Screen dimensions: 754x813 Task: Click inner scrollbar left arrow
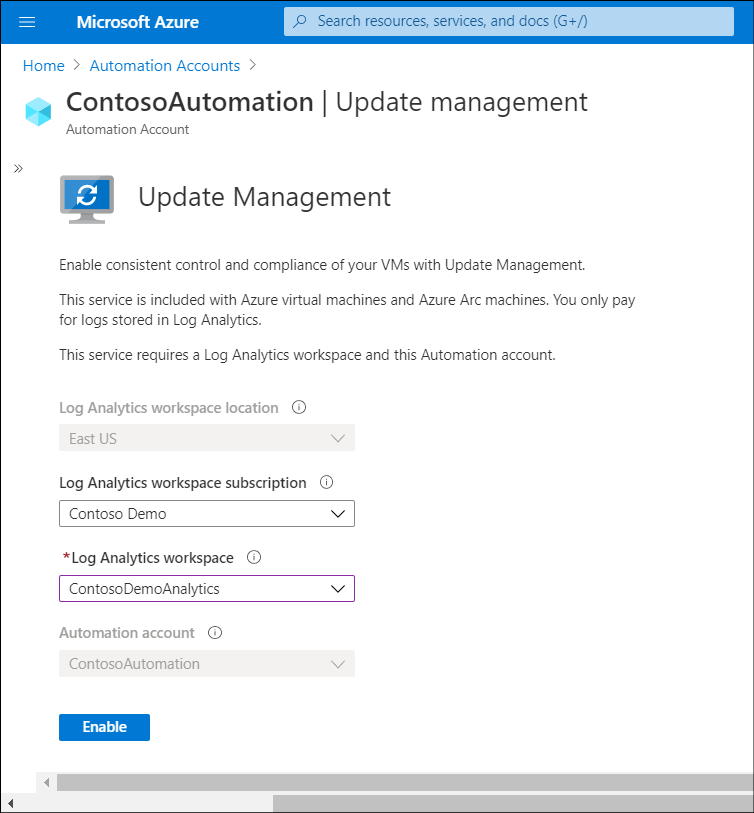coord(46,782)
